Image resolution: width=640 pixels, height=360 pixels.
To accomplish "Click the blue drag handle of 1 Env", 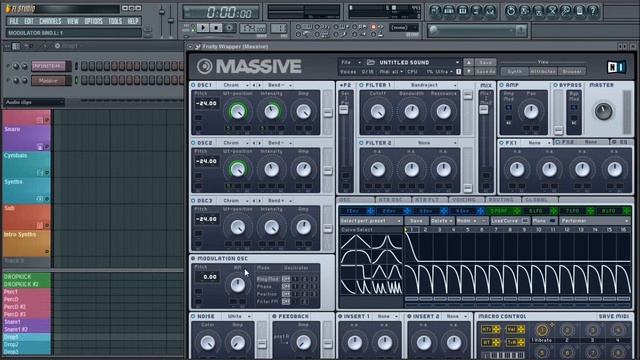I will (370, 211).
